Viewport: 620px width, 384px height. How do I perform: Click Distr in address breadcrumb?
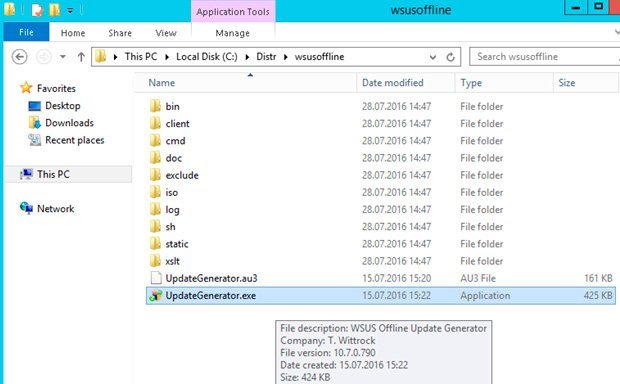pos(266,57)
